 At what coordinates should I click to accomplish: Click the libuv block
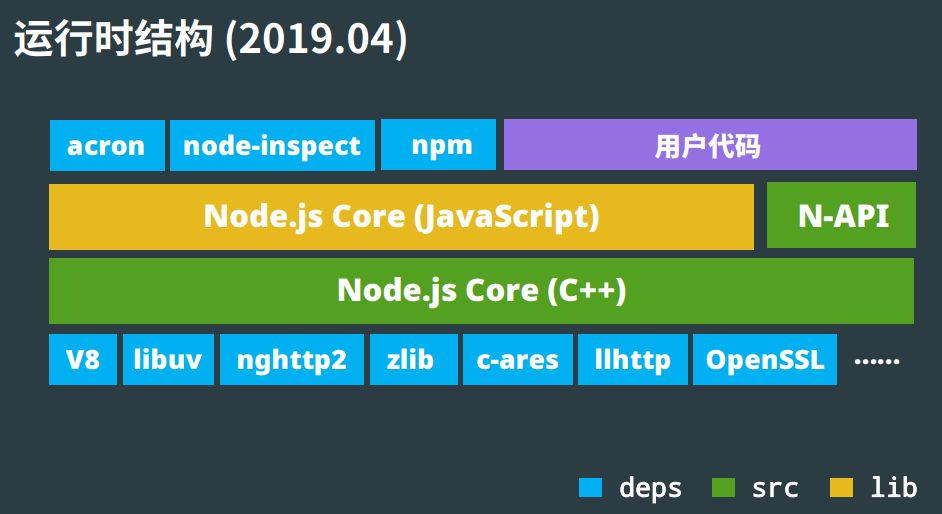coord(168,360)
